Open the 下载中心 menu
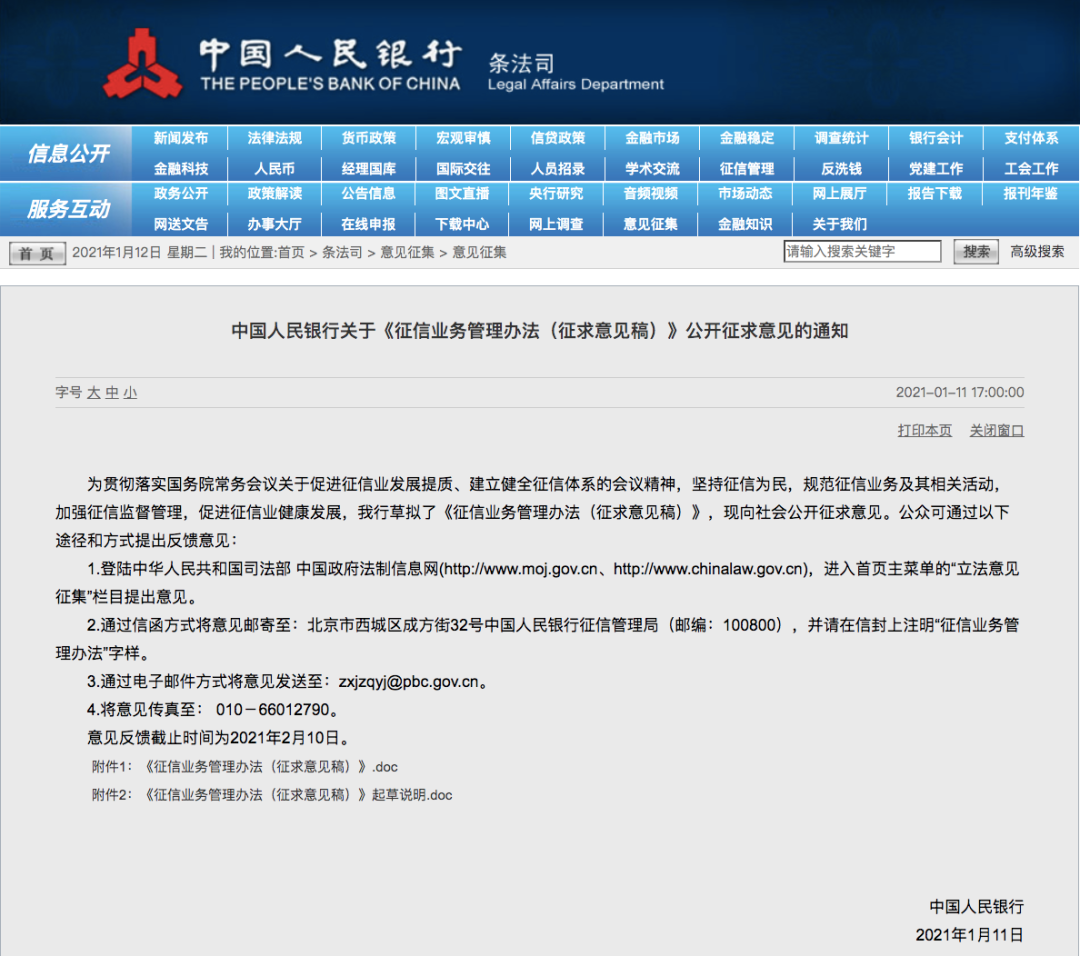1080x956 pixels. click(x=463, y=224)
